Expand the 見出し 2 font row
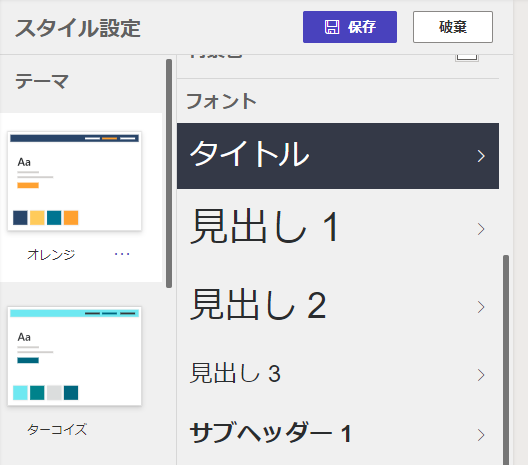The image size is (528, 465). click(338, 307)
